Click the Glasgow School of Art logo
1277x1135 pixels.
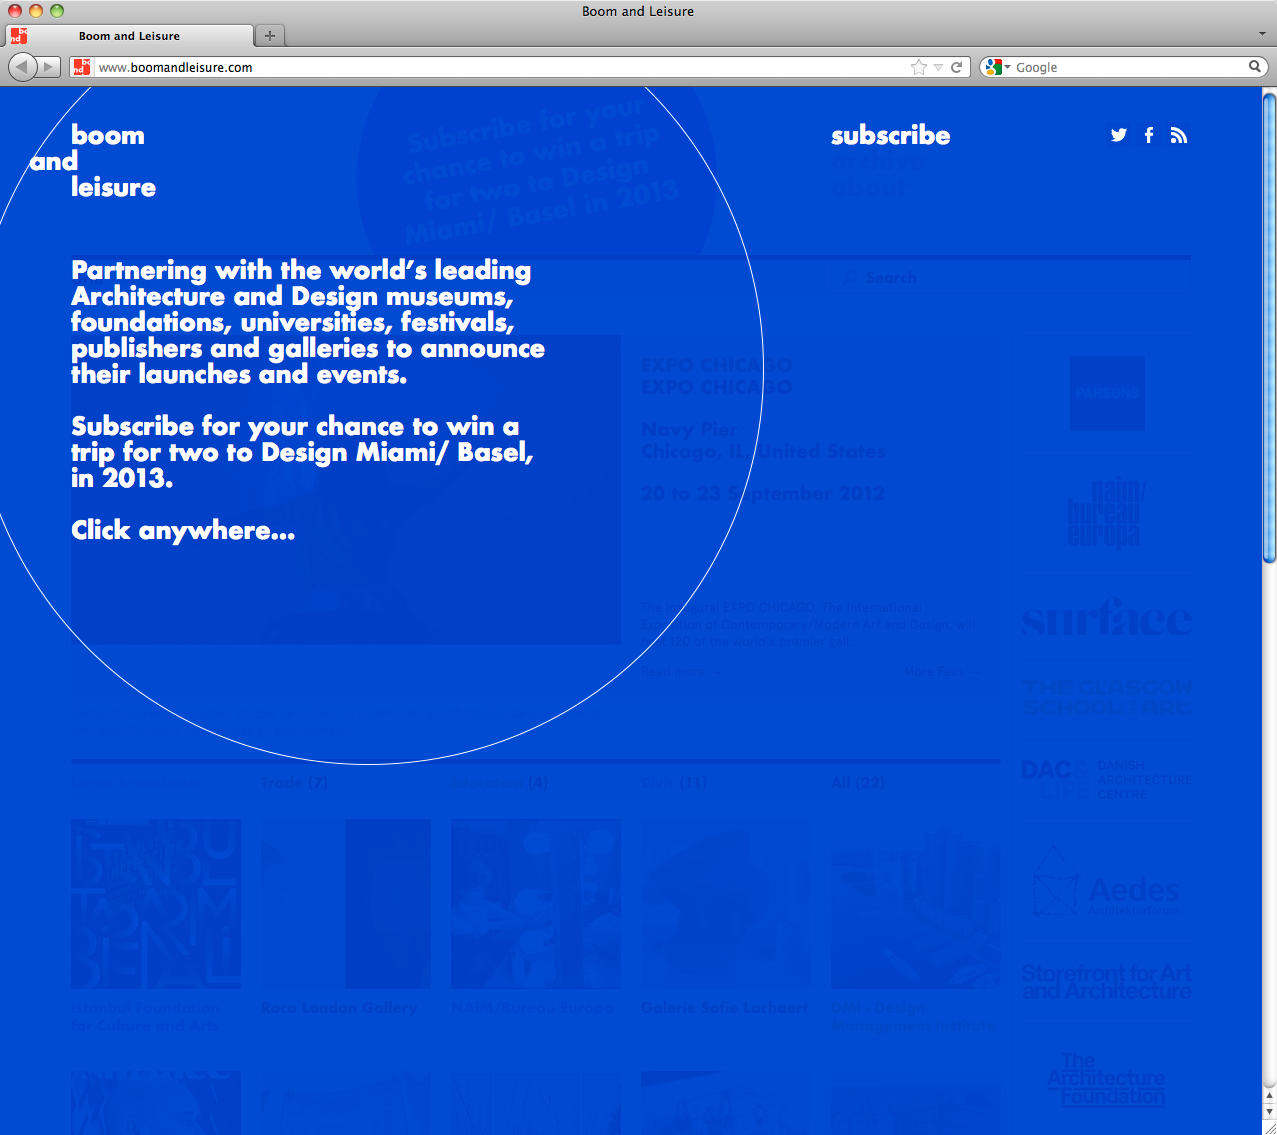1107,697
